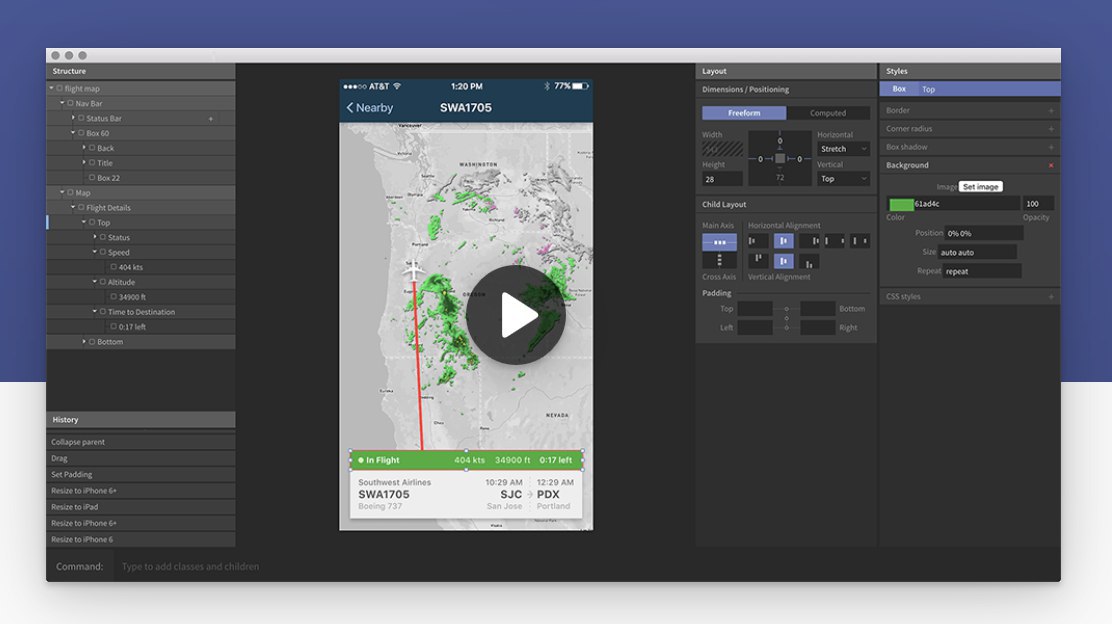Expand the Status Bar tree node
The image size is (1112, 624).
[73, 118]
